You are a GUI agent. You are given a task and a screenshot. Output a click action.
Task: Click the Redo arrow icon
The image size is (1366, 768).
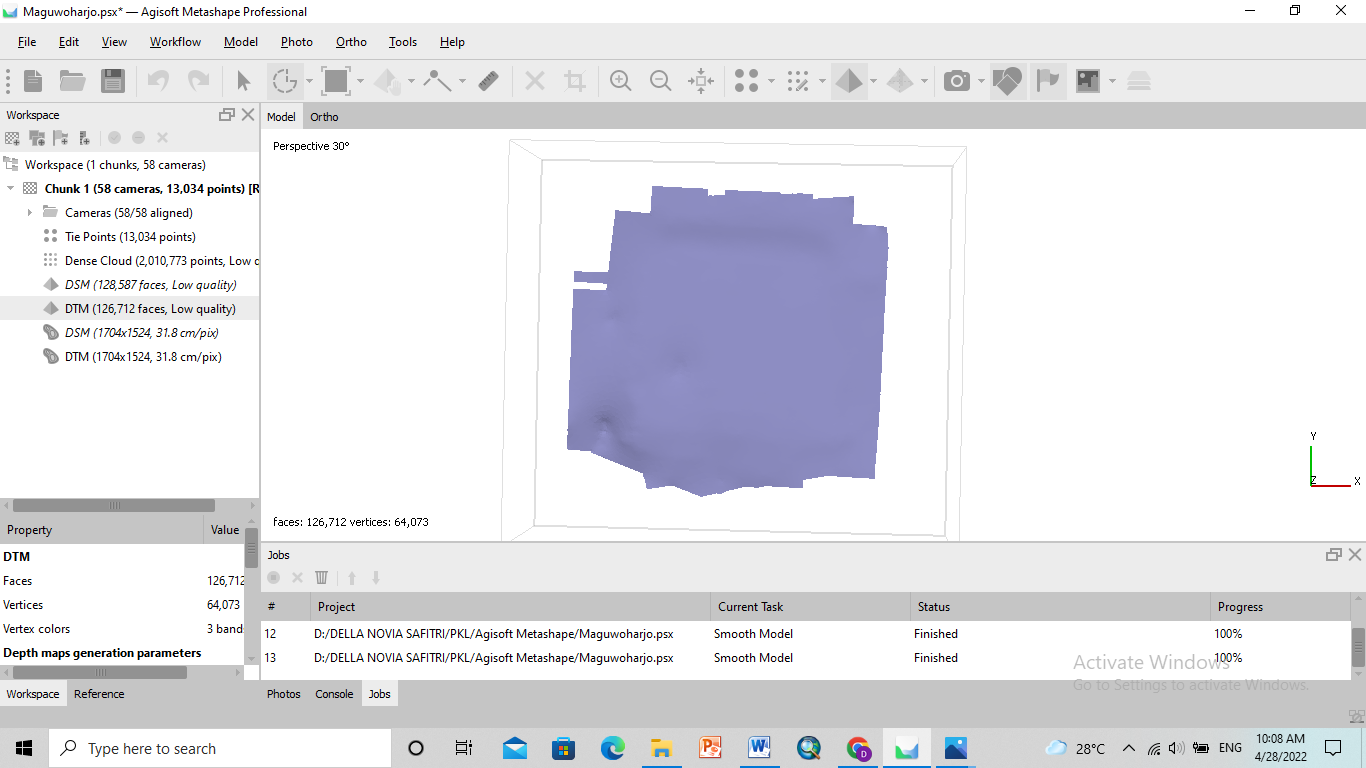199,81
